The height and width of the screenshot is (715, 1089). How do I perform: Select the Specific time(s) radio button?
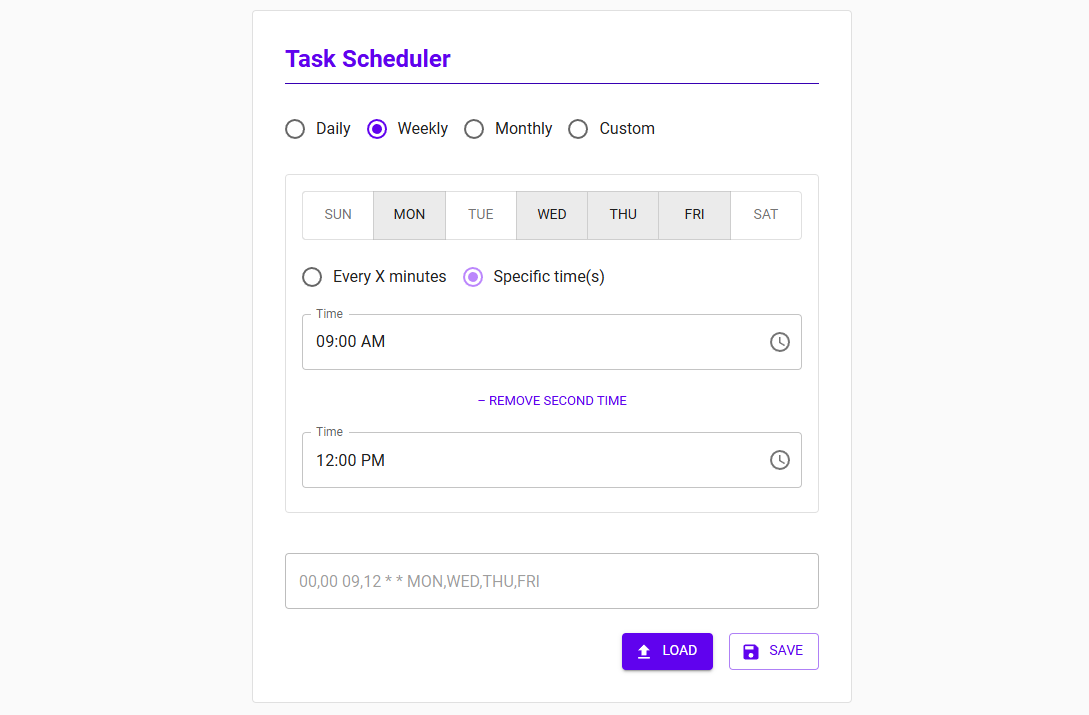[473, 277]
